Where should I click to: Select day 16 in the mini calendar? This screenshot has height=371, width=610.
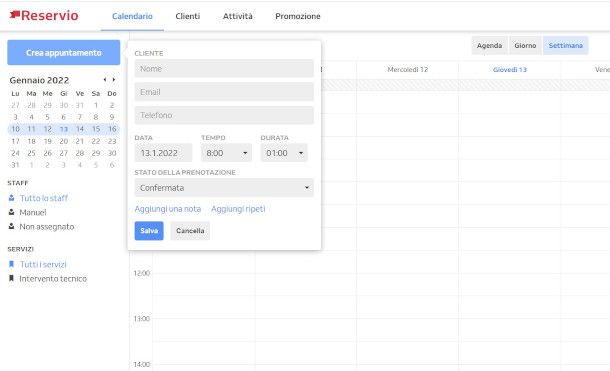[112, 129]
